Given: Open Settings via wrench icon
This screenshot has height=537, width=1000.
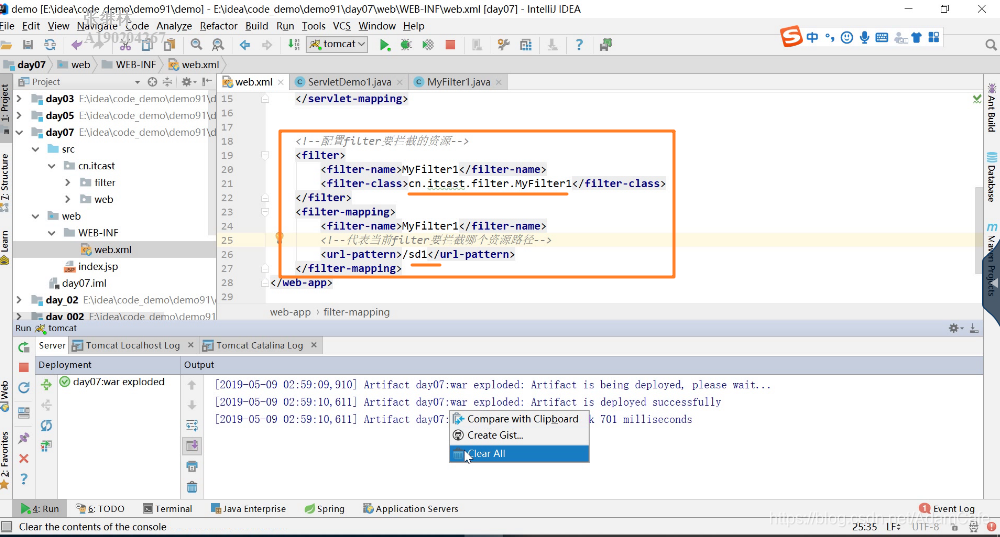Looking at the screenshot, I should pyautogui.click(x=503, y=45).
